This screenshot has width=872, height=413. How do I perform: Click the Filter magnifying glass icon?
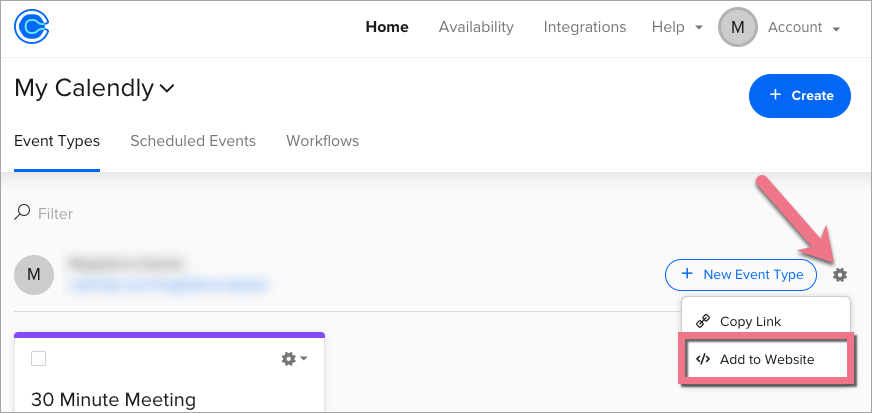click(x=22, y=213)
